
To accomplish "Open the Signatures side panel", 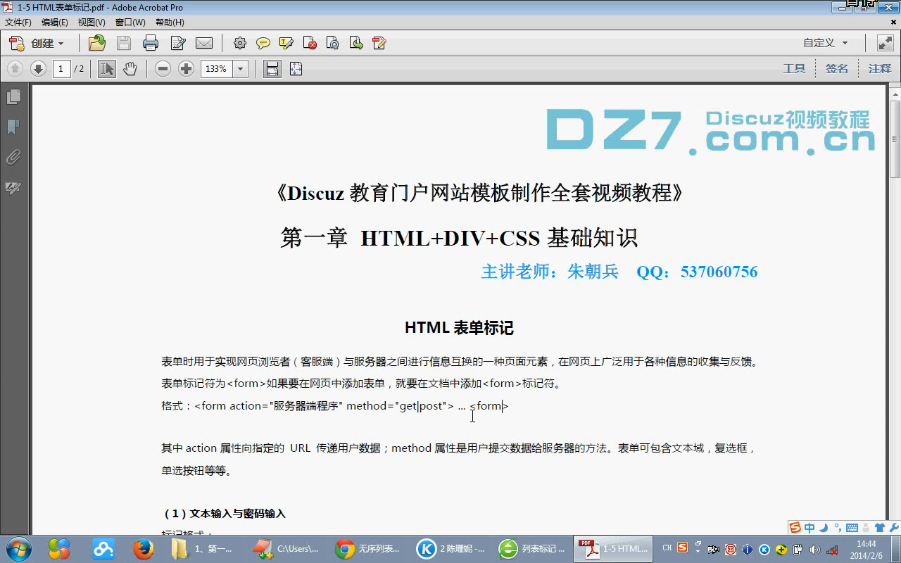I will [13, 187].
